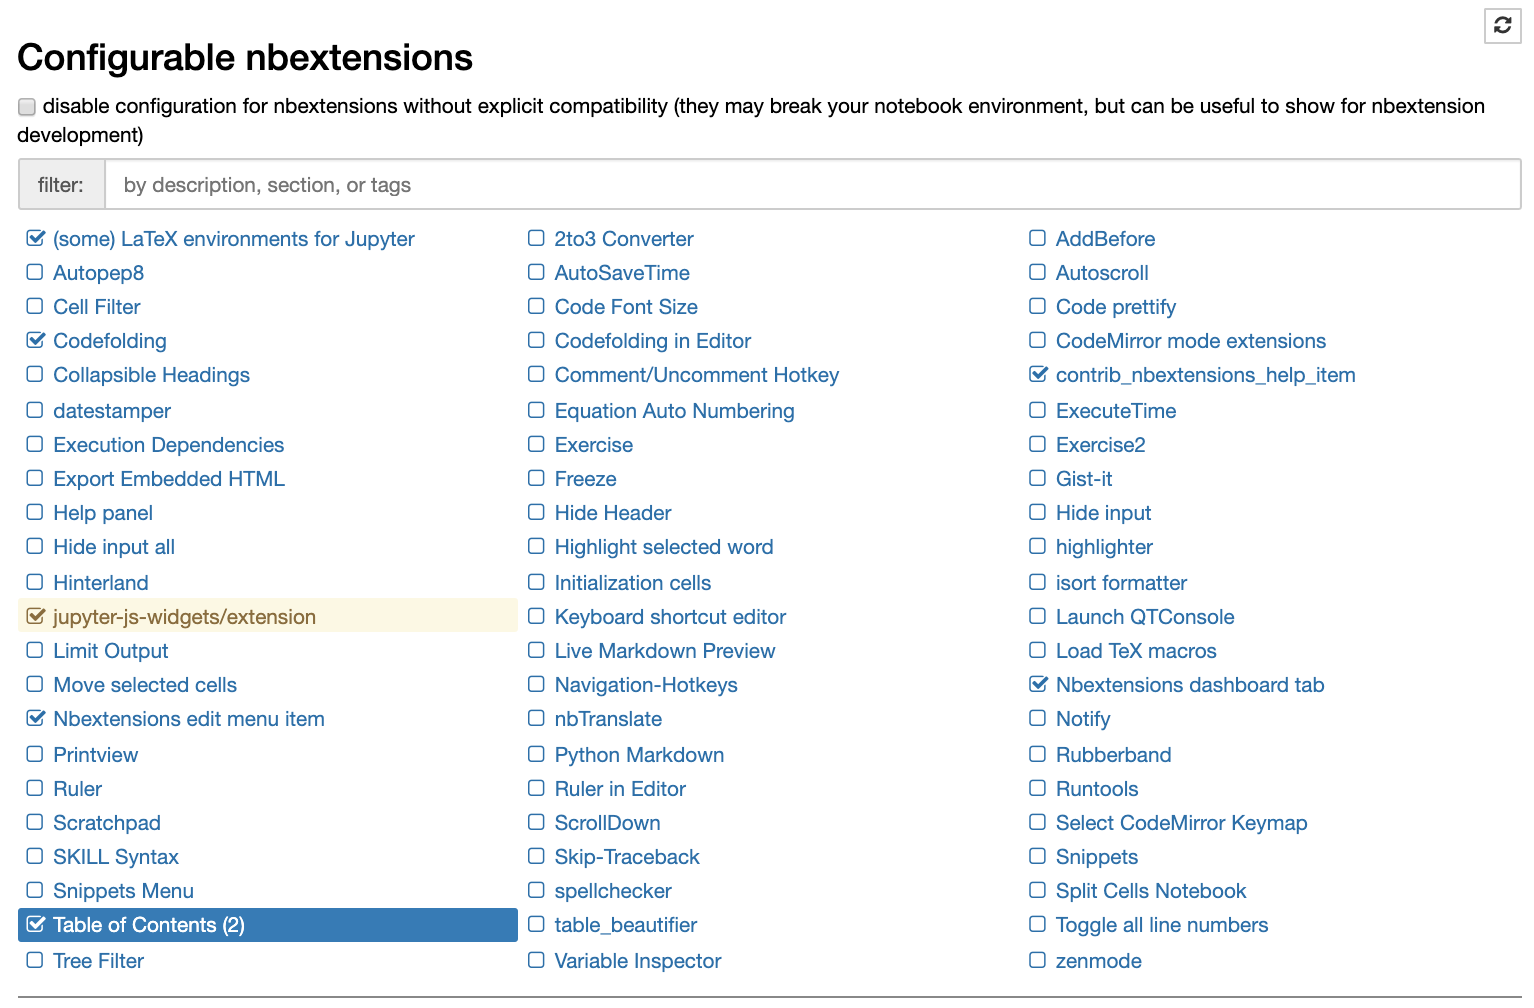Select the nbTranslate extension
This screenshot has width=1534, height=1008.
[608, 719]
